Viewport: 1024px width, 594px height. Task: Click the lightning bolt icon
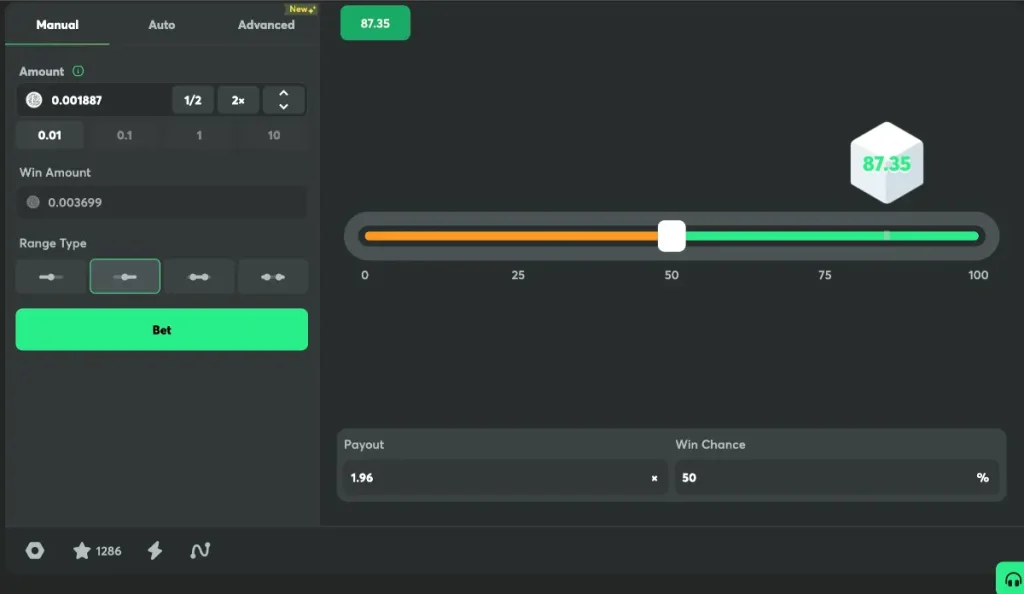click(x=155, y=551)
